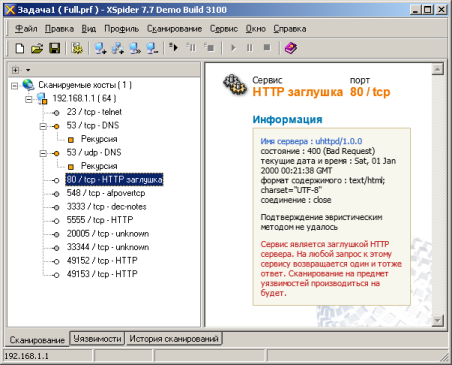Switch to the Уязвимости tab
Viewport: 452px width, 365px height.
tap(97, 339)
